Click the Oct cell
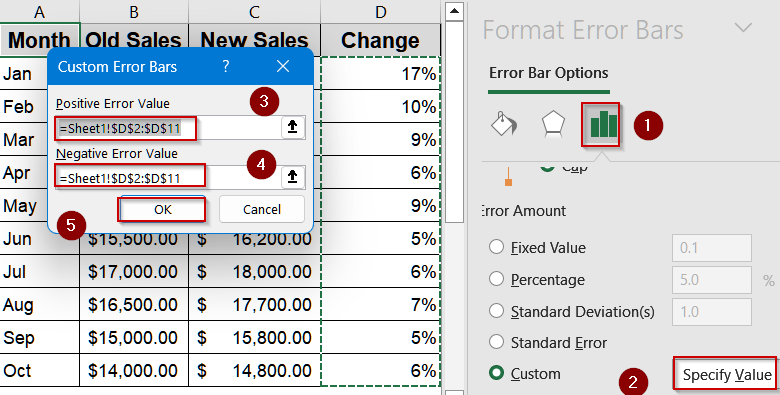This screenshot has width=780, height=395. (x=39, y=370)
